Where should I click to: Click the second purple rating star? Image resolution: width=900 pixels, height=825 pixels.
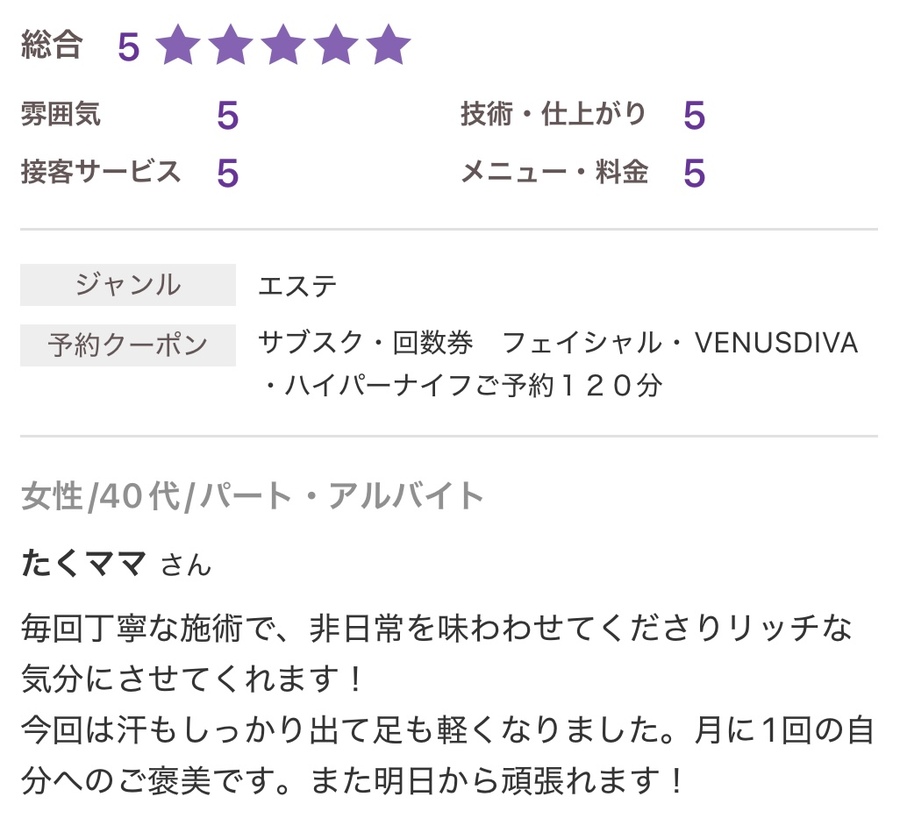click(232, 46)
